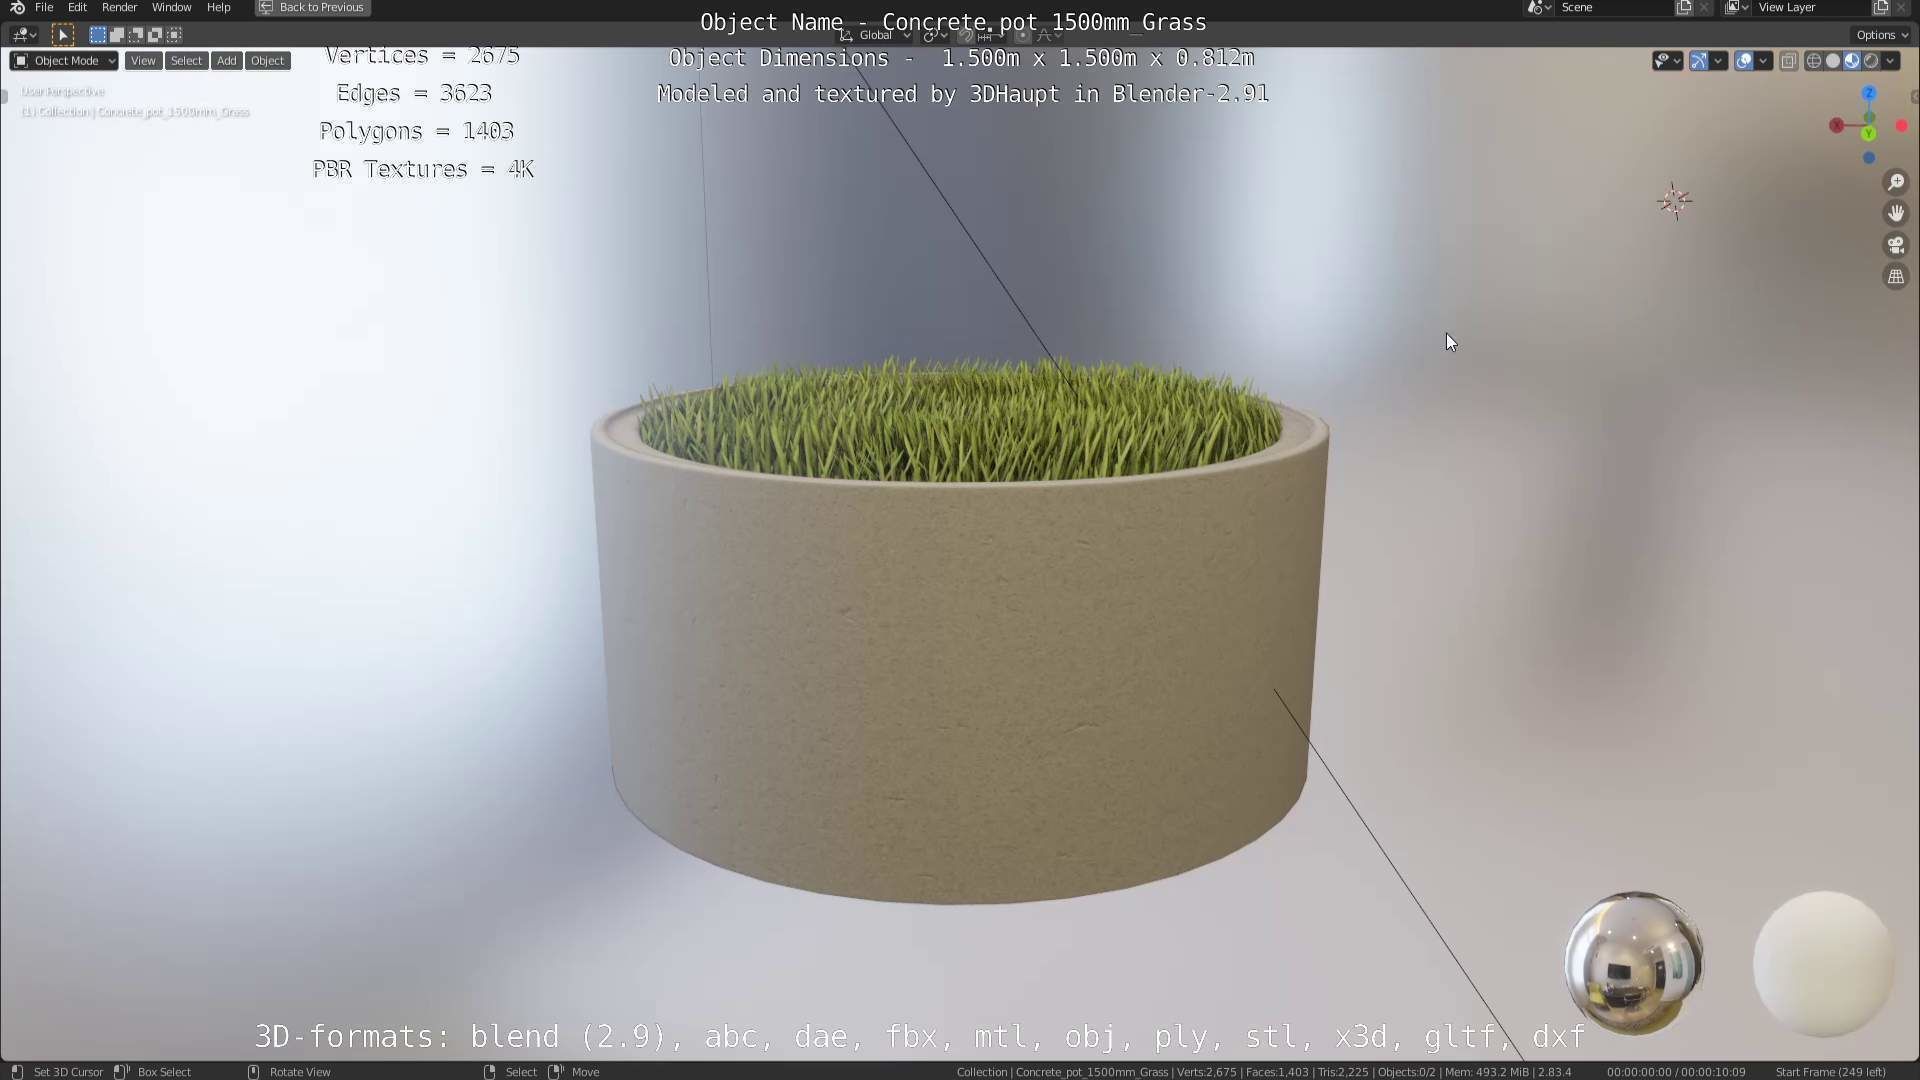Open the scene browse dropdown
Image resolution: width=1920 pixels, height=1080 pixels.
click(x=1539, y=7)
